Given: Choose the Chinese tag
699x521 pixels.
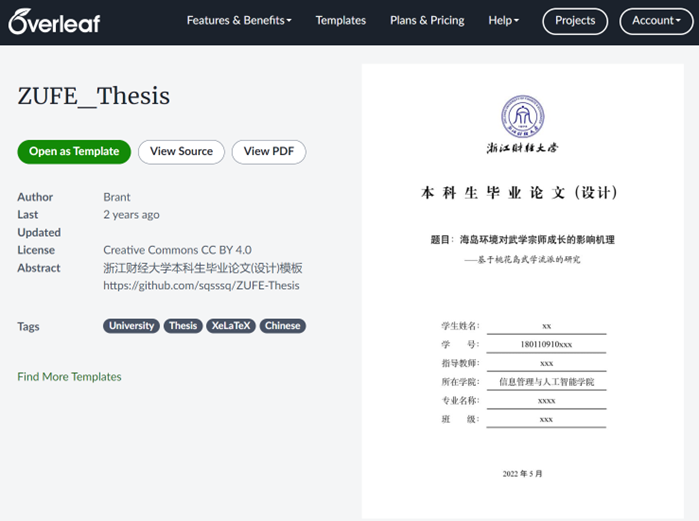Looking at the screenshot, I should [283, 326].
